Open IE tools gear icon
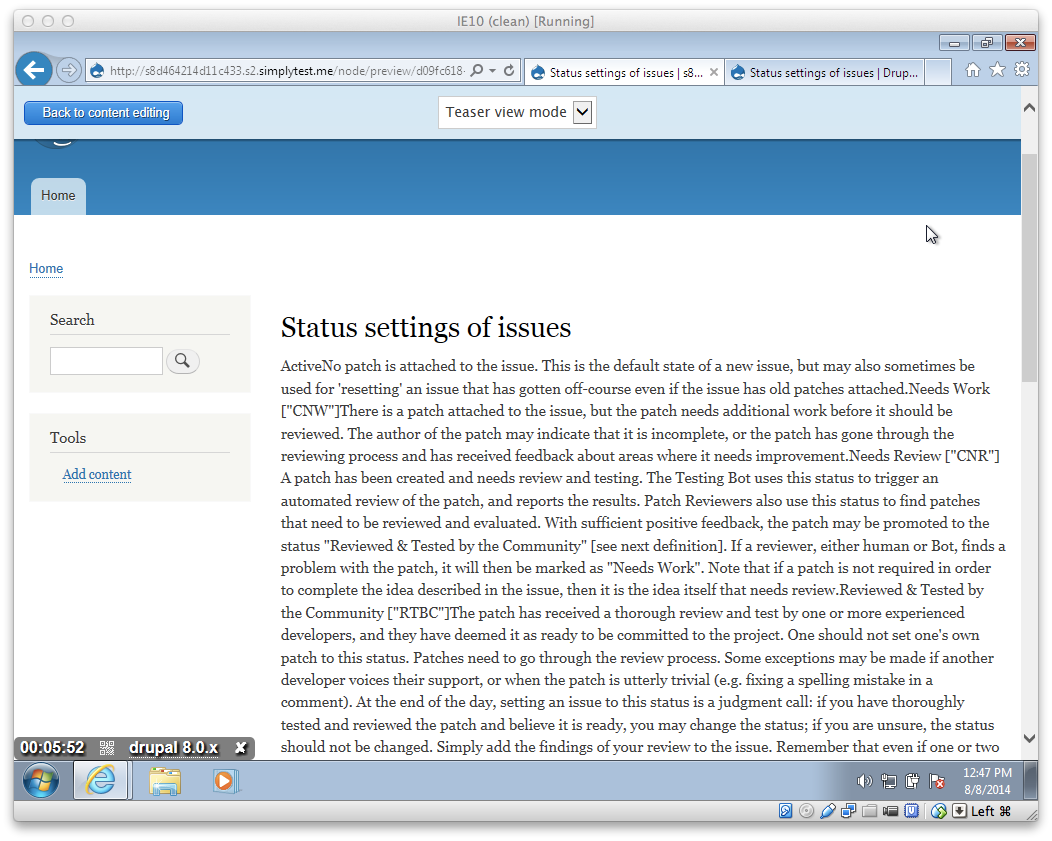This screenshot has height=841, width=1052. [x=1022, y=70]
